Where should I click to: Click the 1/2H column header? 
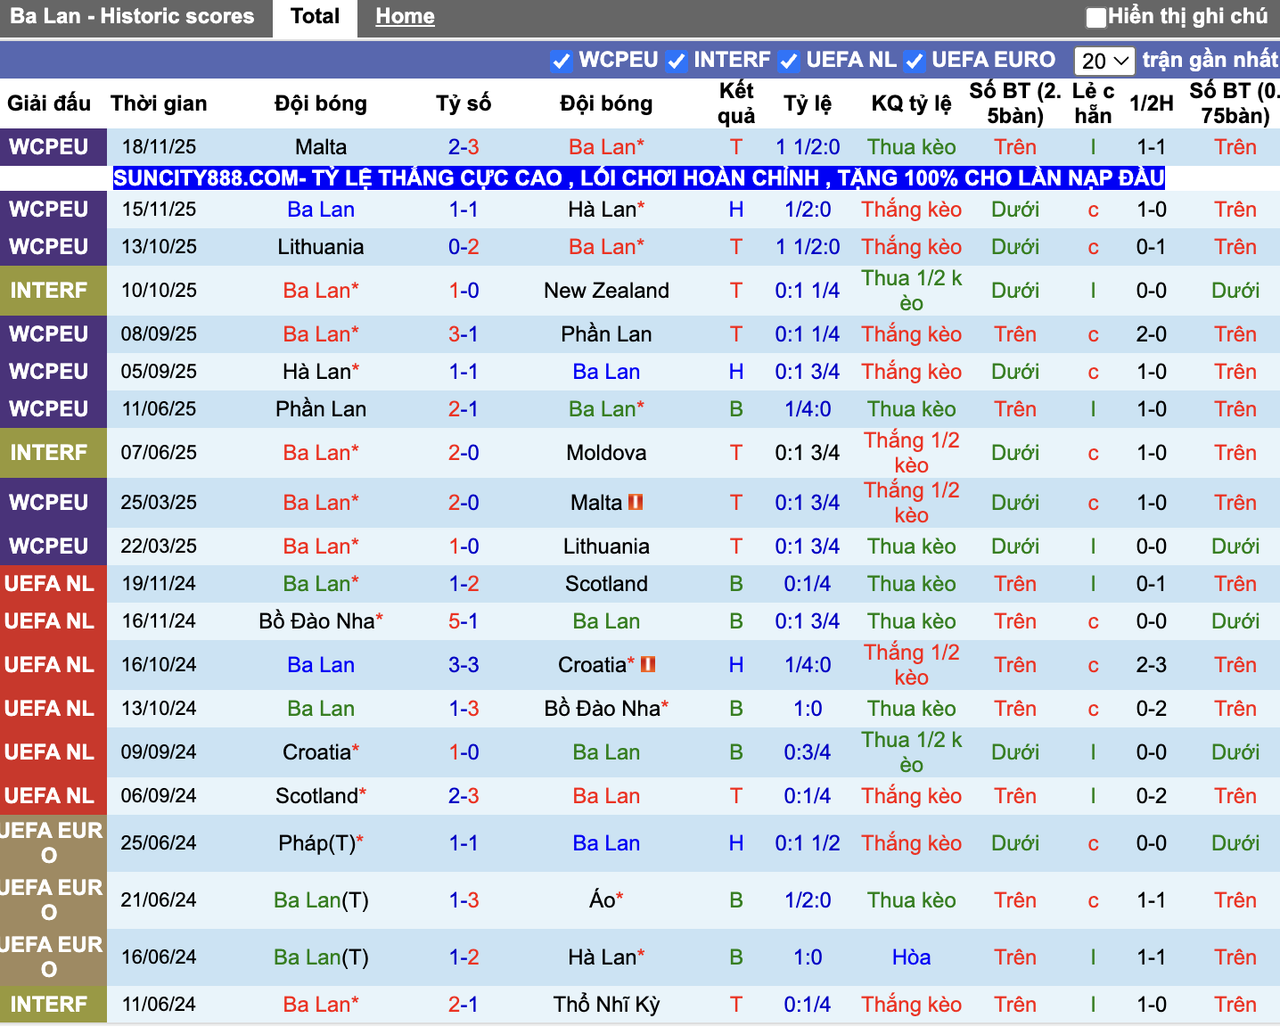pos(1151,103)
